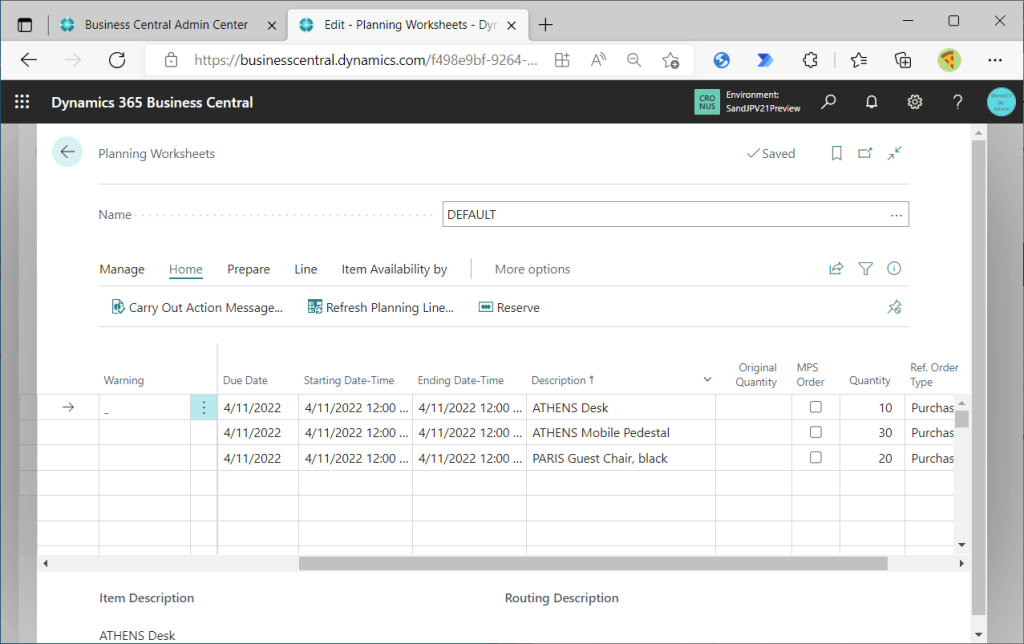The width and height of the screenshot is (1024, 644).
Task: Open the Prepare menu
Action: point(248,269)
